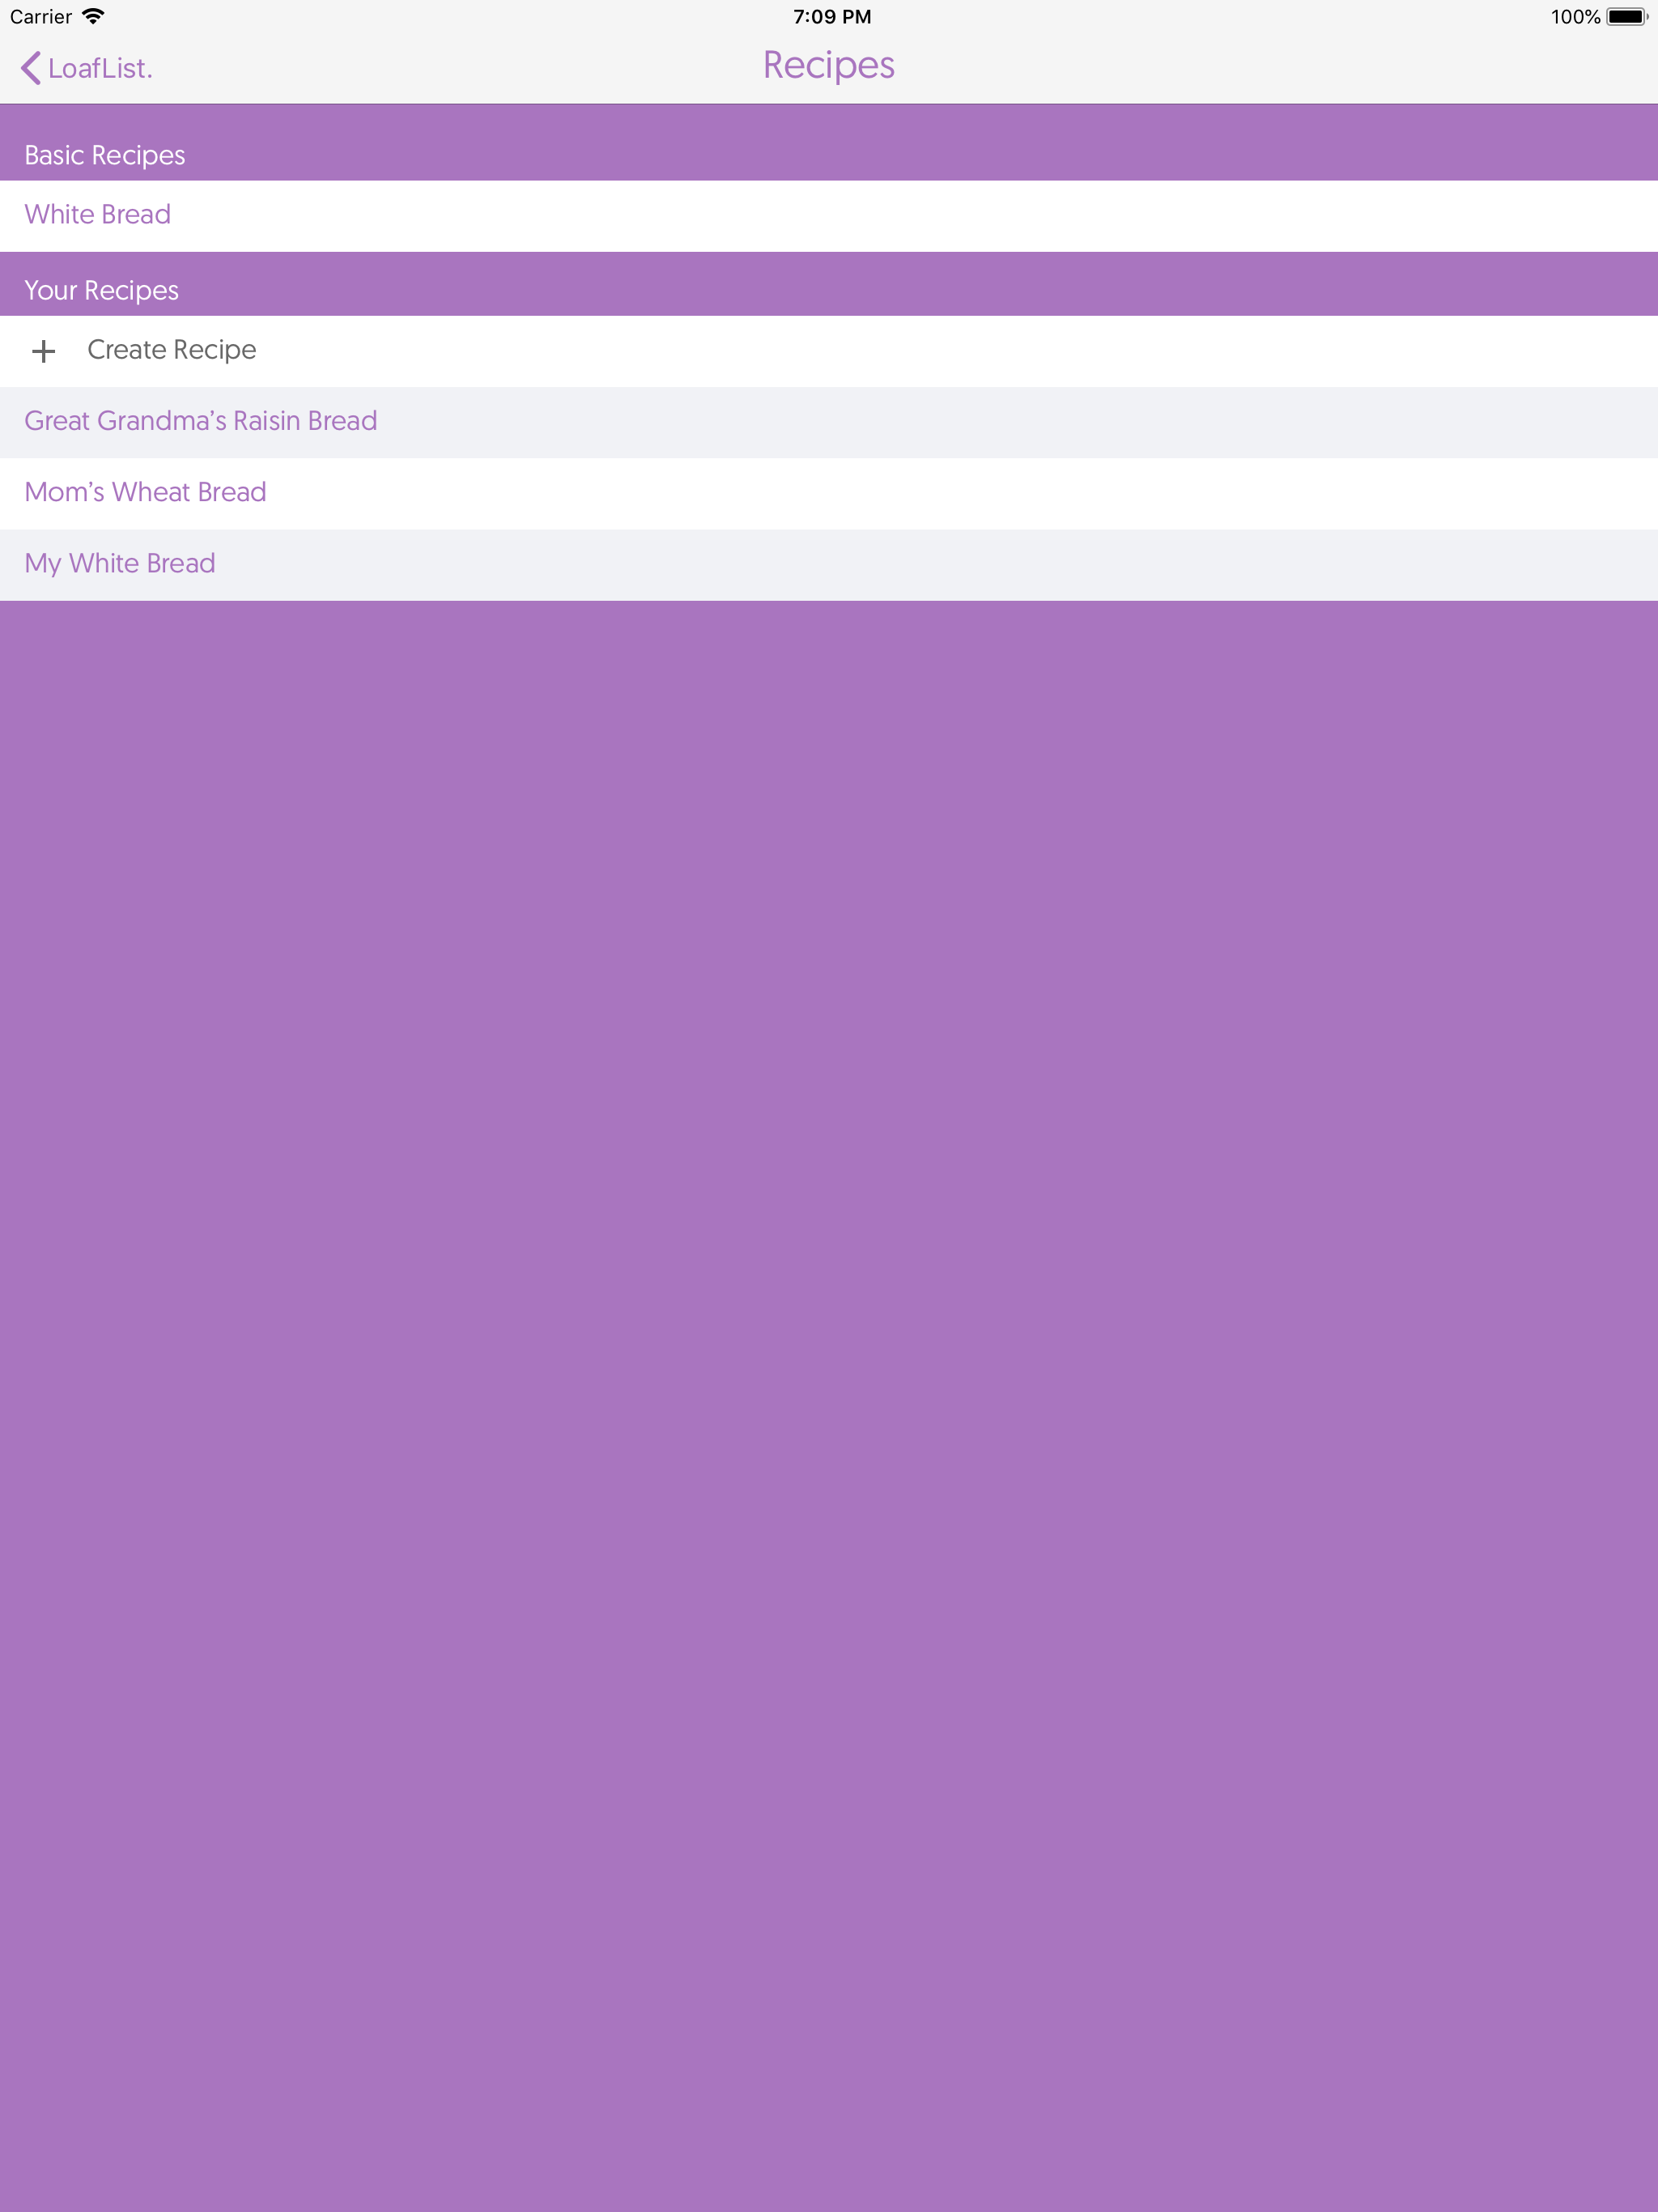Tap the Your Recipes section header
The height and width of the screenshot is (2212, 1658).
point(100,290)
